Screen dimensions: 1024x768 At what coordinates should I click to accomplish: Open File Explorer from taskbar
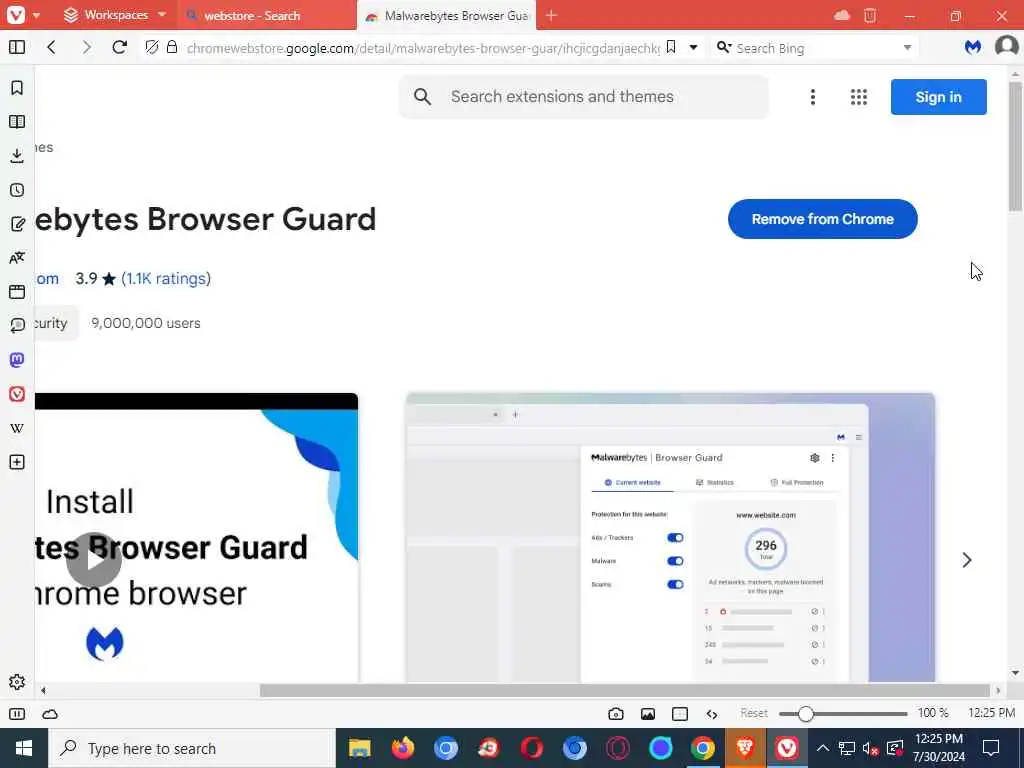coord(360,748)
